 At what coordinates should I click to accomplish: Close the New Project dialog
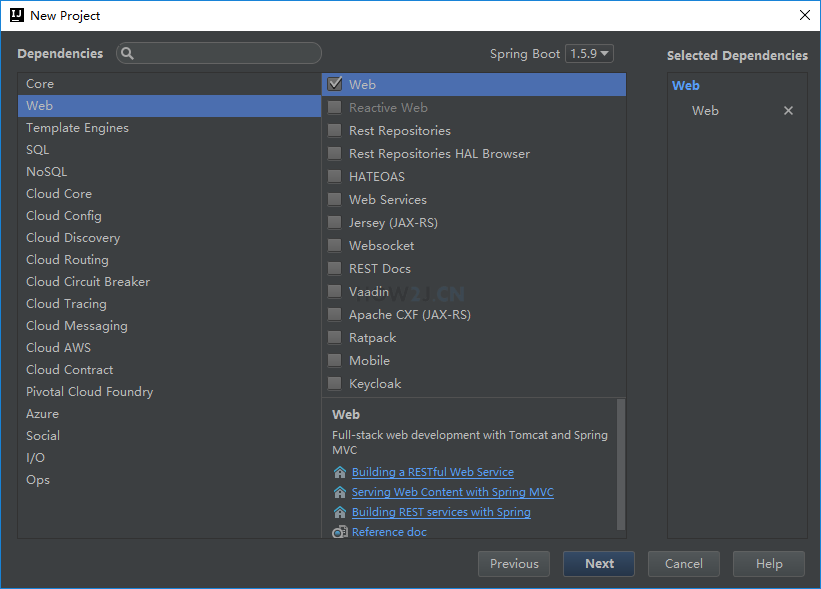pyautogui.click(x=804, y=15)
